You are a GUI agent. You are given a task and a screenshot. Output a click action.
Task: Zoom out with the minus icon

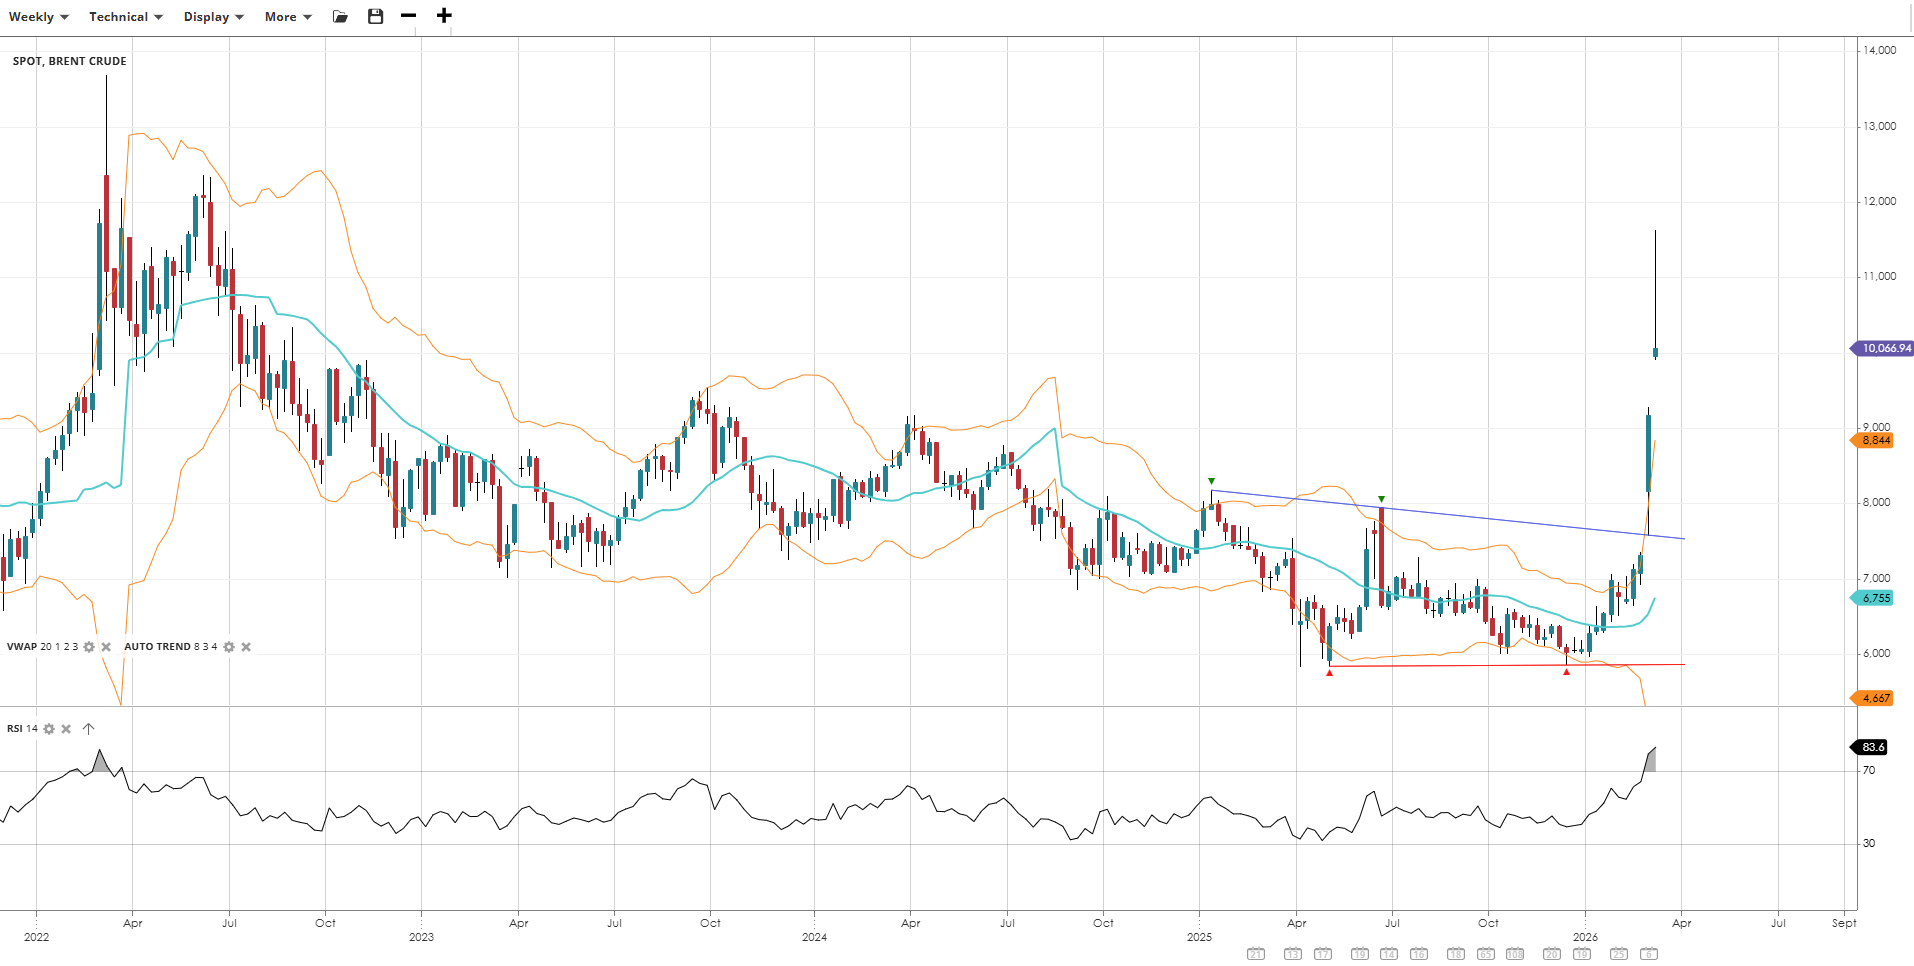(x=408, y=16)
